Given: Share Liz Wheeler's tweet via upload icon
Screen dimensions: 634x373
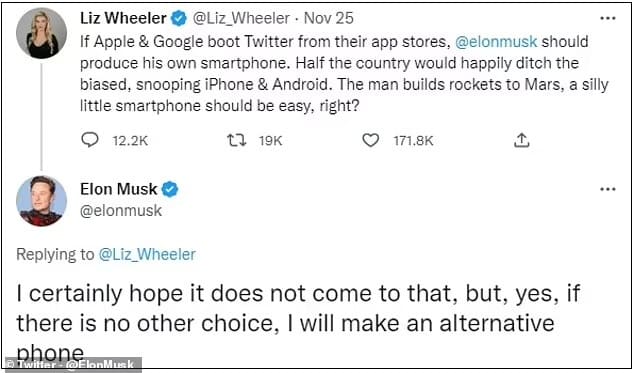Looking at the screenshot, I should [522, 140].
